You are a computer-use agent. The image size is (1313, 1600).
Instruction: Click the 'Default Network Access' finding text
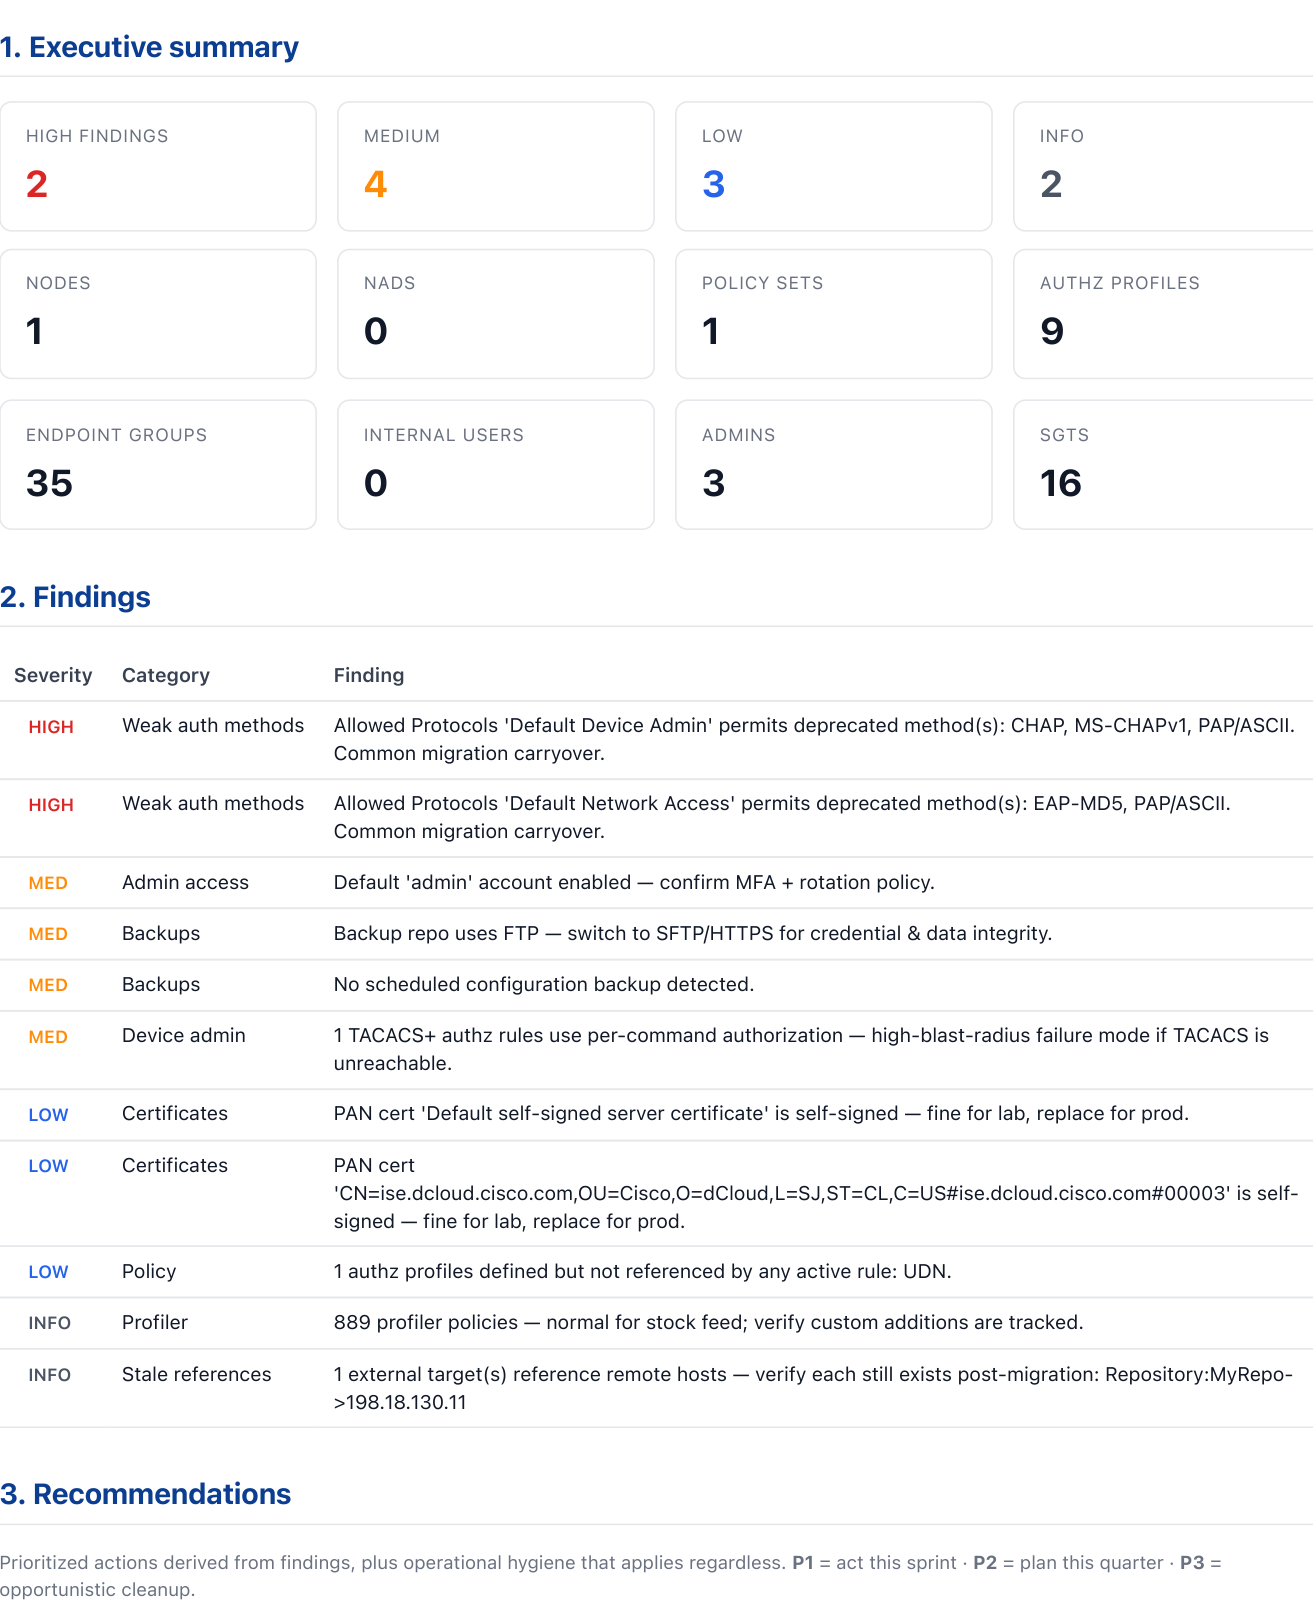pos(783,817)
